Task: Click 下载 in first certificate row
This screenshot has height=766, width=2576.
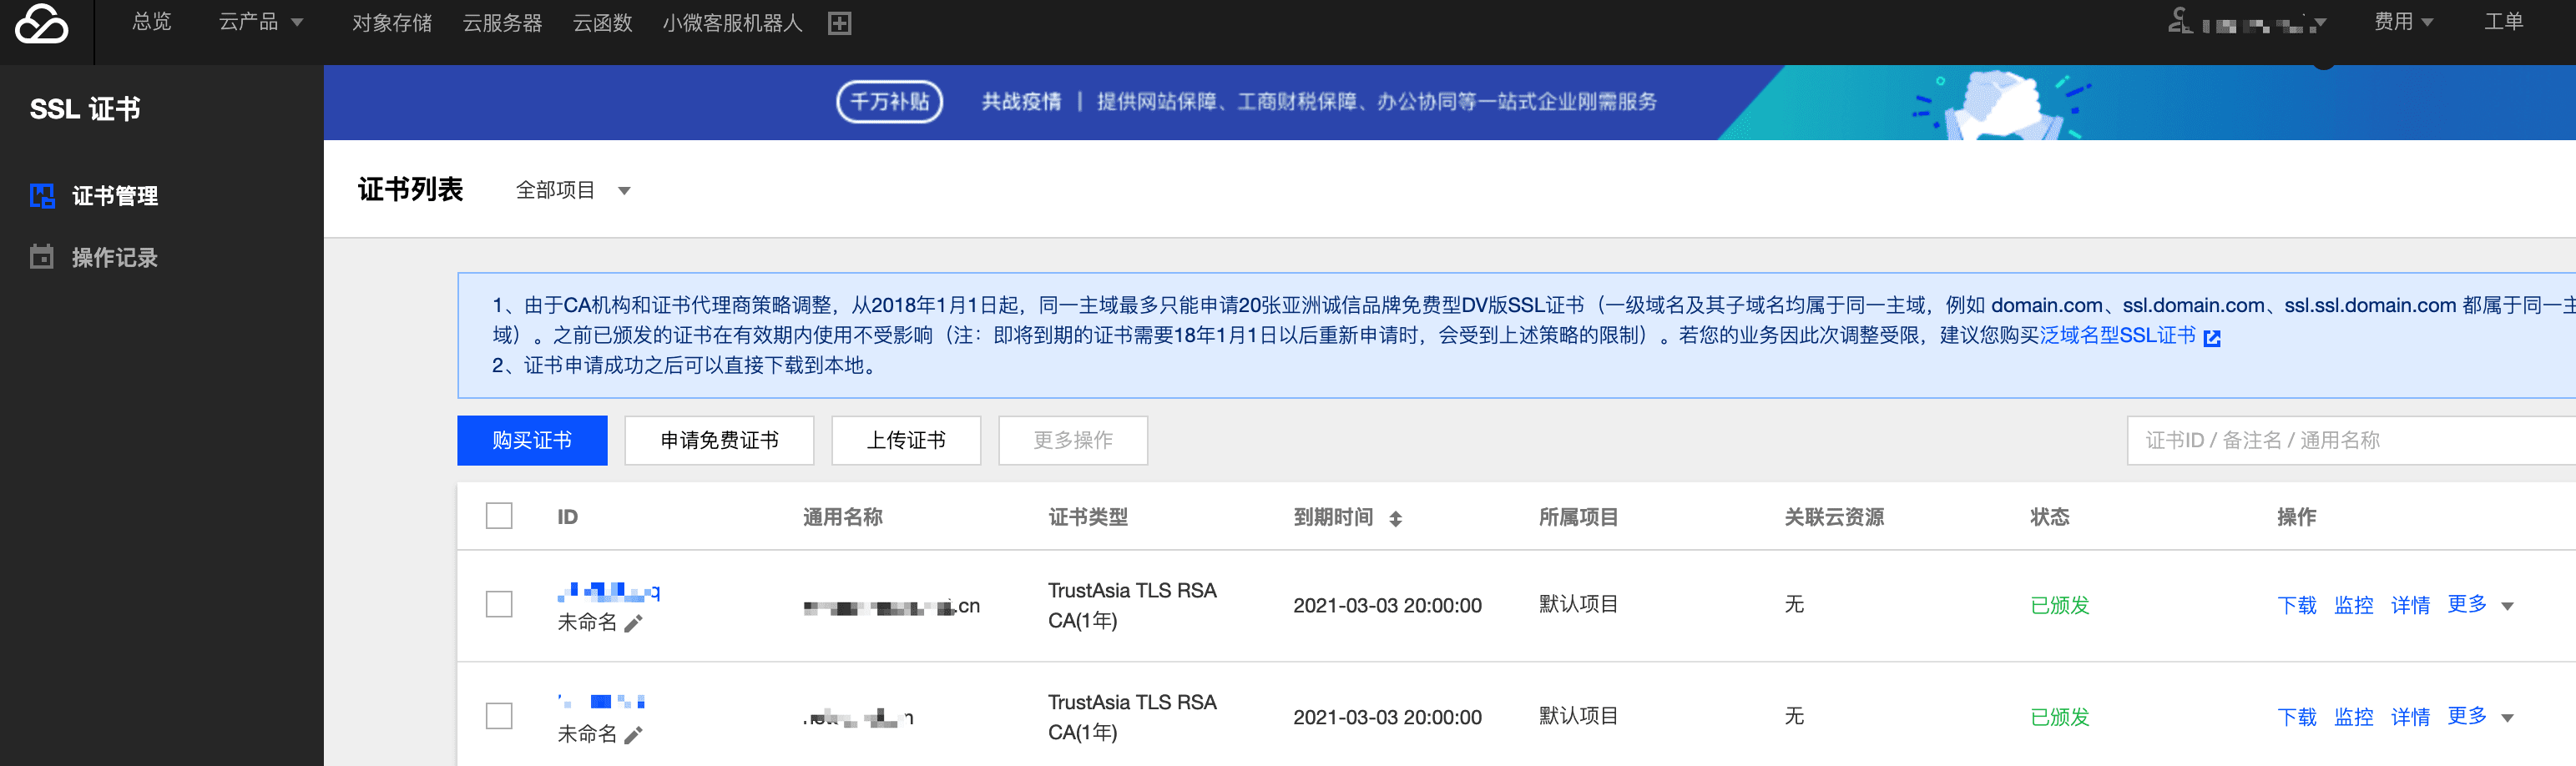Action: tap(2297, 605)
